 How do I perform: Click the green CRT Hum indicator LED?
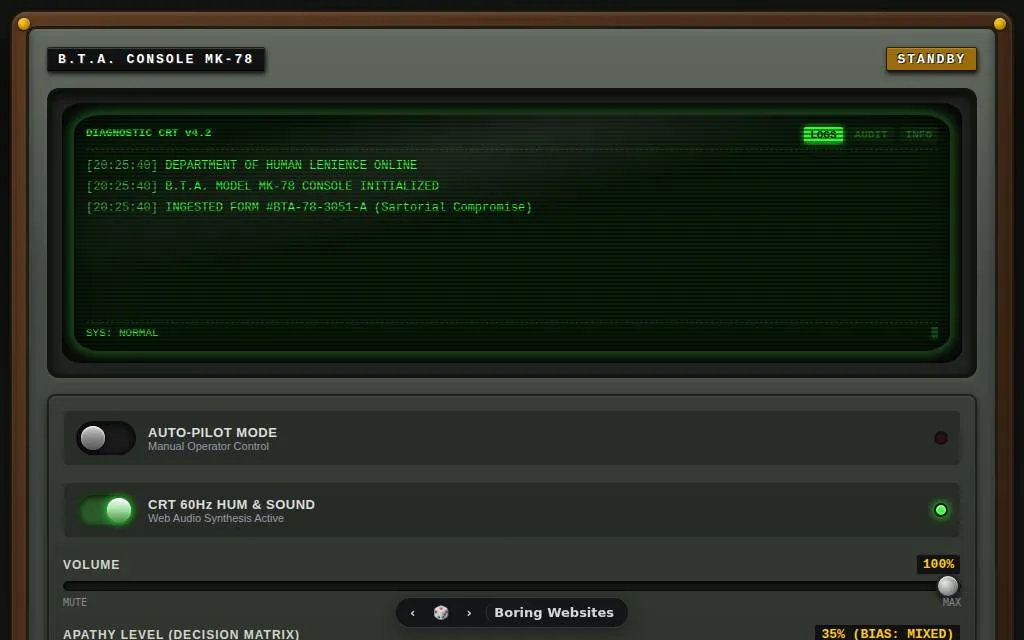(x=940, y=510)
